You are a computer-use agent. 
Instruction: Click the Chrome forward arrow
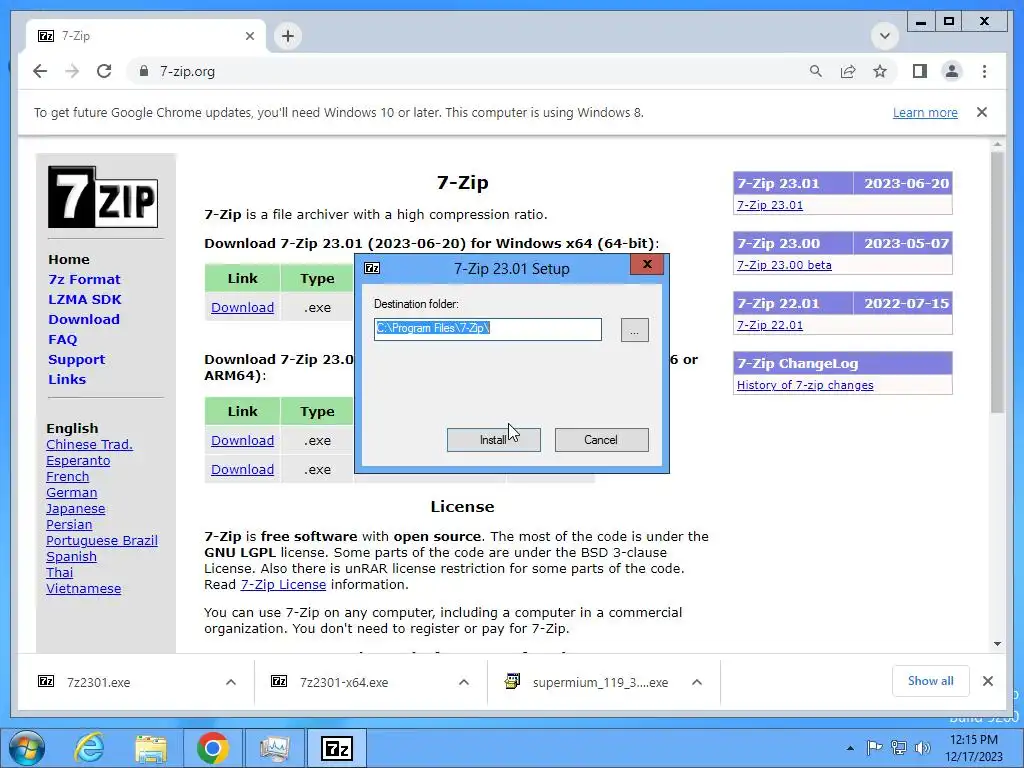(72, 71)
